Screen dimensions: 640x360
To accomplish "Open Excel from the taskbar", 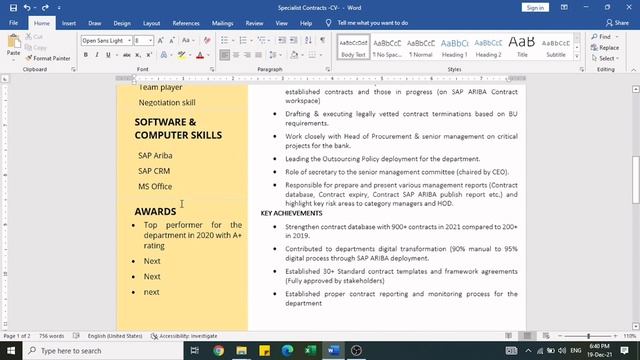I will point(310,351).
